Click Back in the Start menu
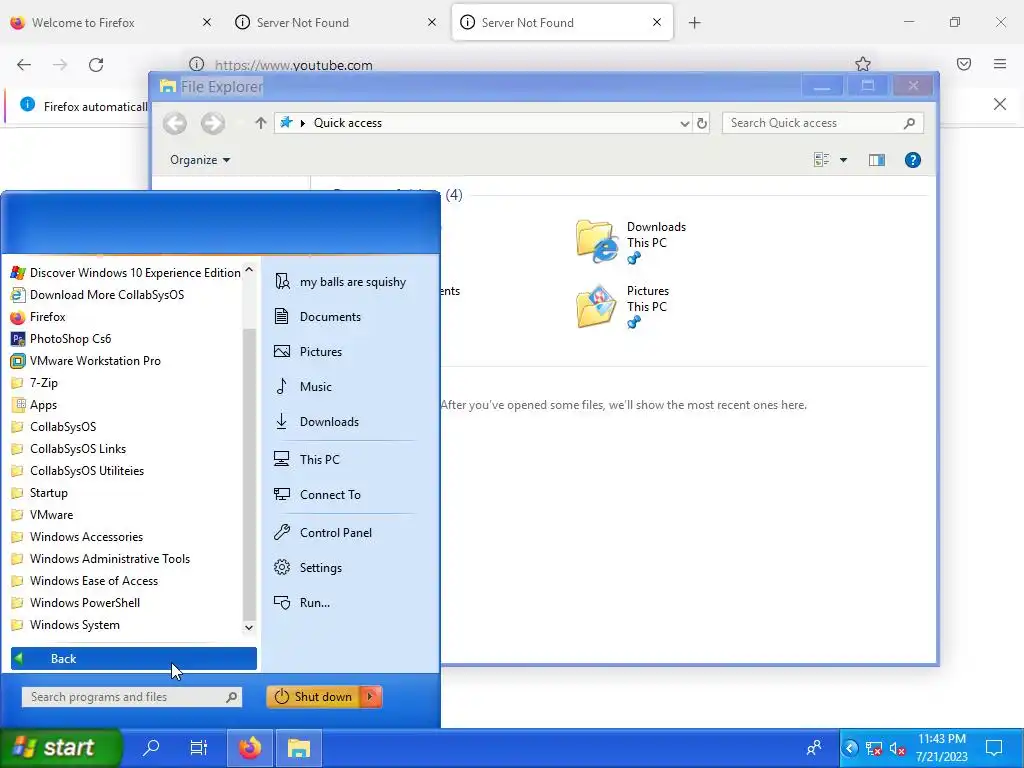This screenshot has width=1024, height=768. pyautogui.click(x=134, y=658)
